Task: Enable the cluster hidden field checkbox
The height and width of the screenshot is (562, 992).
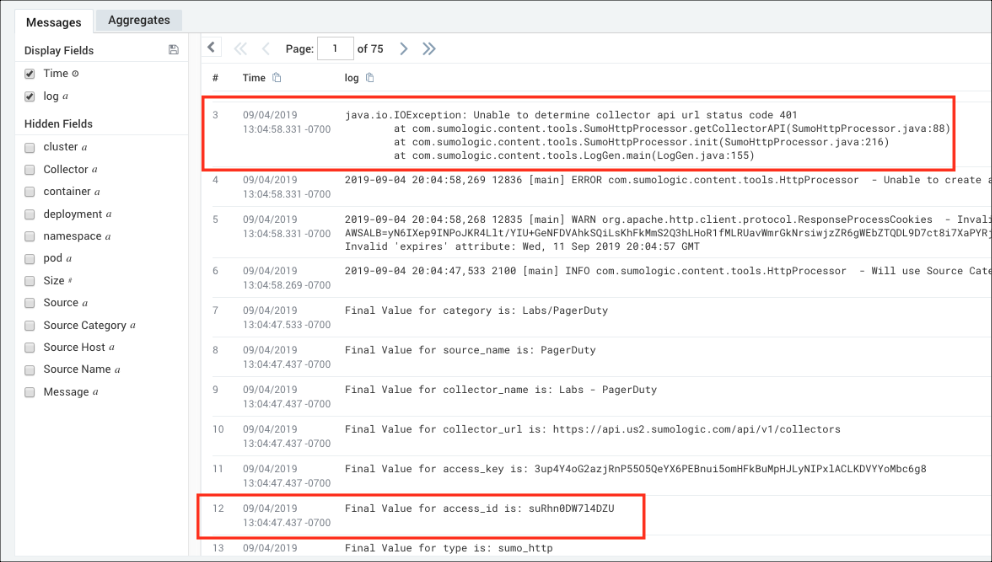Action: (x=30, y=147)
